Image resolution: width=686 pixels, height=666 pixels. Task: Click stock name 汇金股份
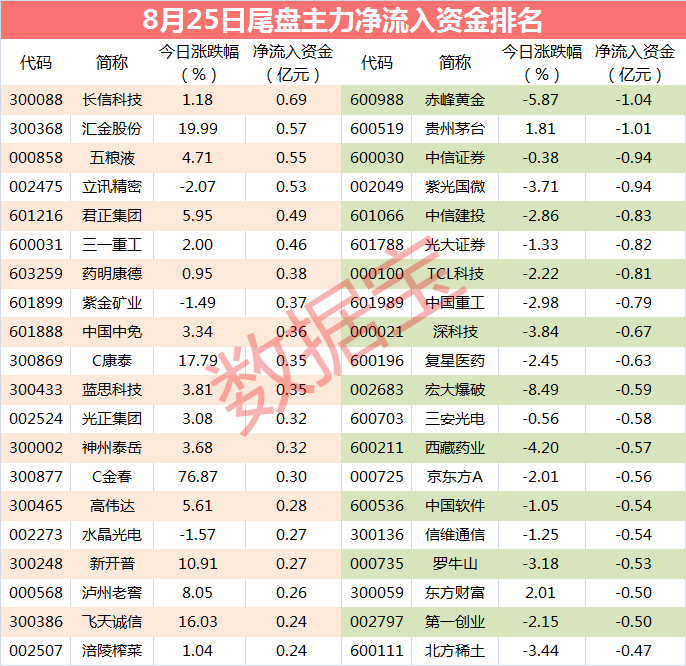tap(112, 129)
